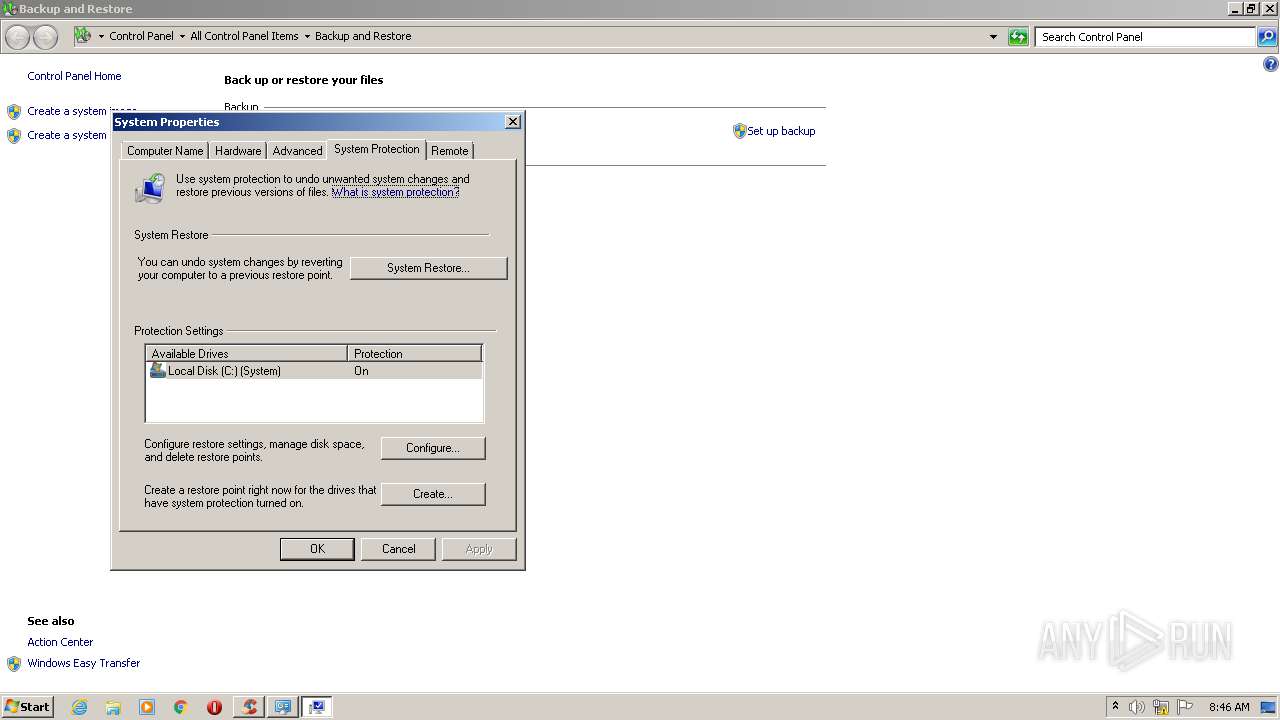Click the Configure... button
The image size is (1280, 720).
coord(433,448)
